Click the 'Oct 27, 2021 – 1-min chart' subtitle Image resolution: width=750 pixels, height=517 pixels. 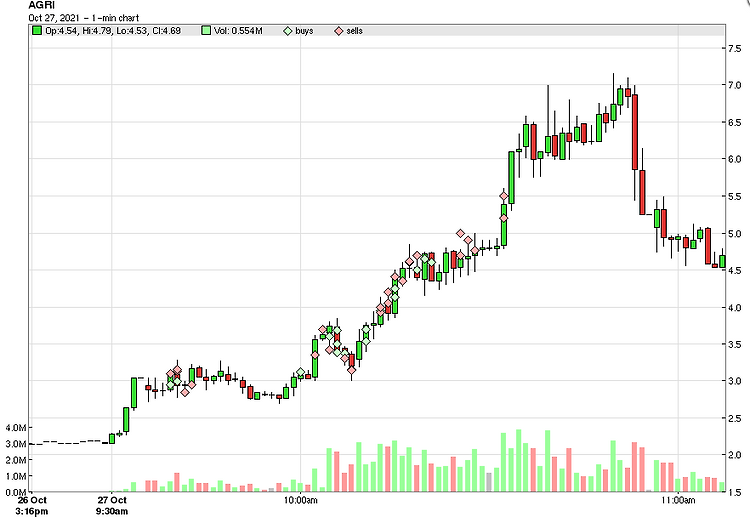pos(84,18)
